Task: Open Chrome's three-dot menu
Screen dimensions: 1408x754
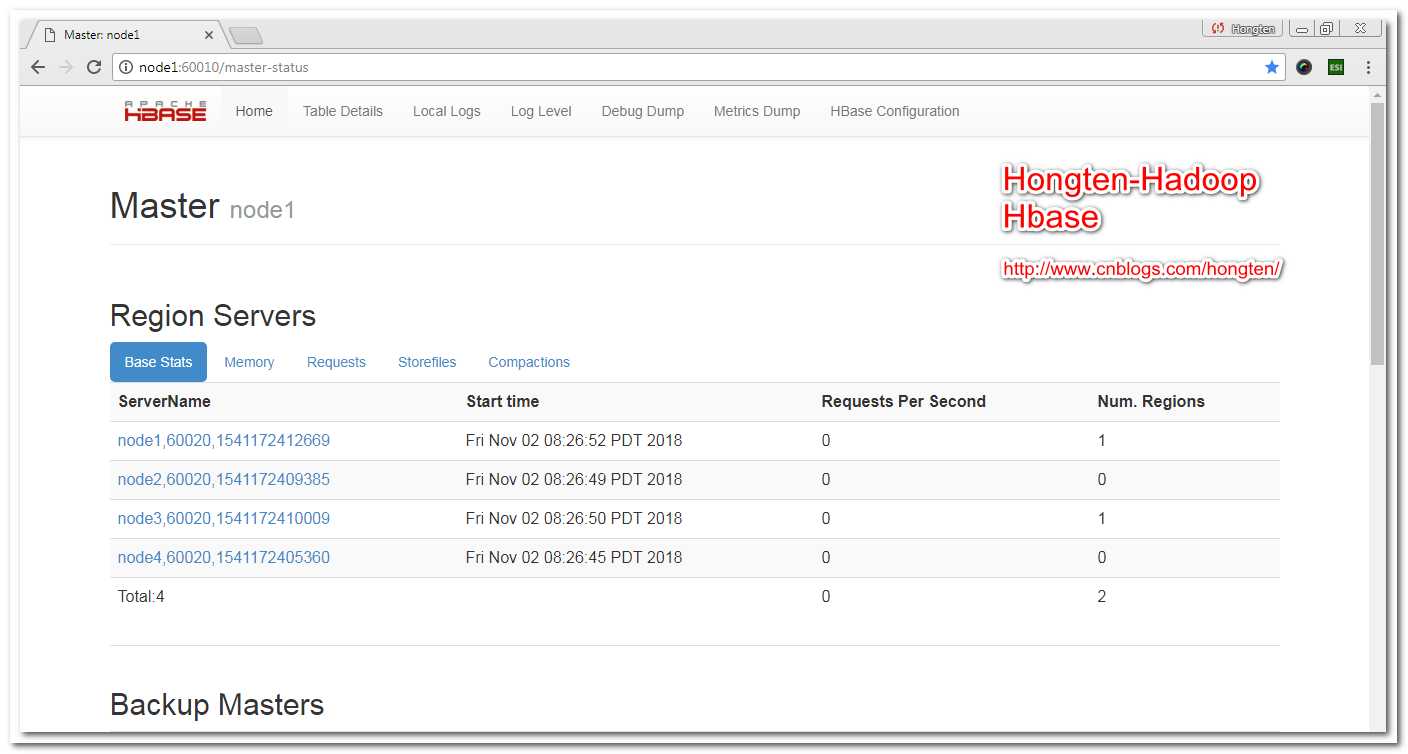Action: [1369, 67]
